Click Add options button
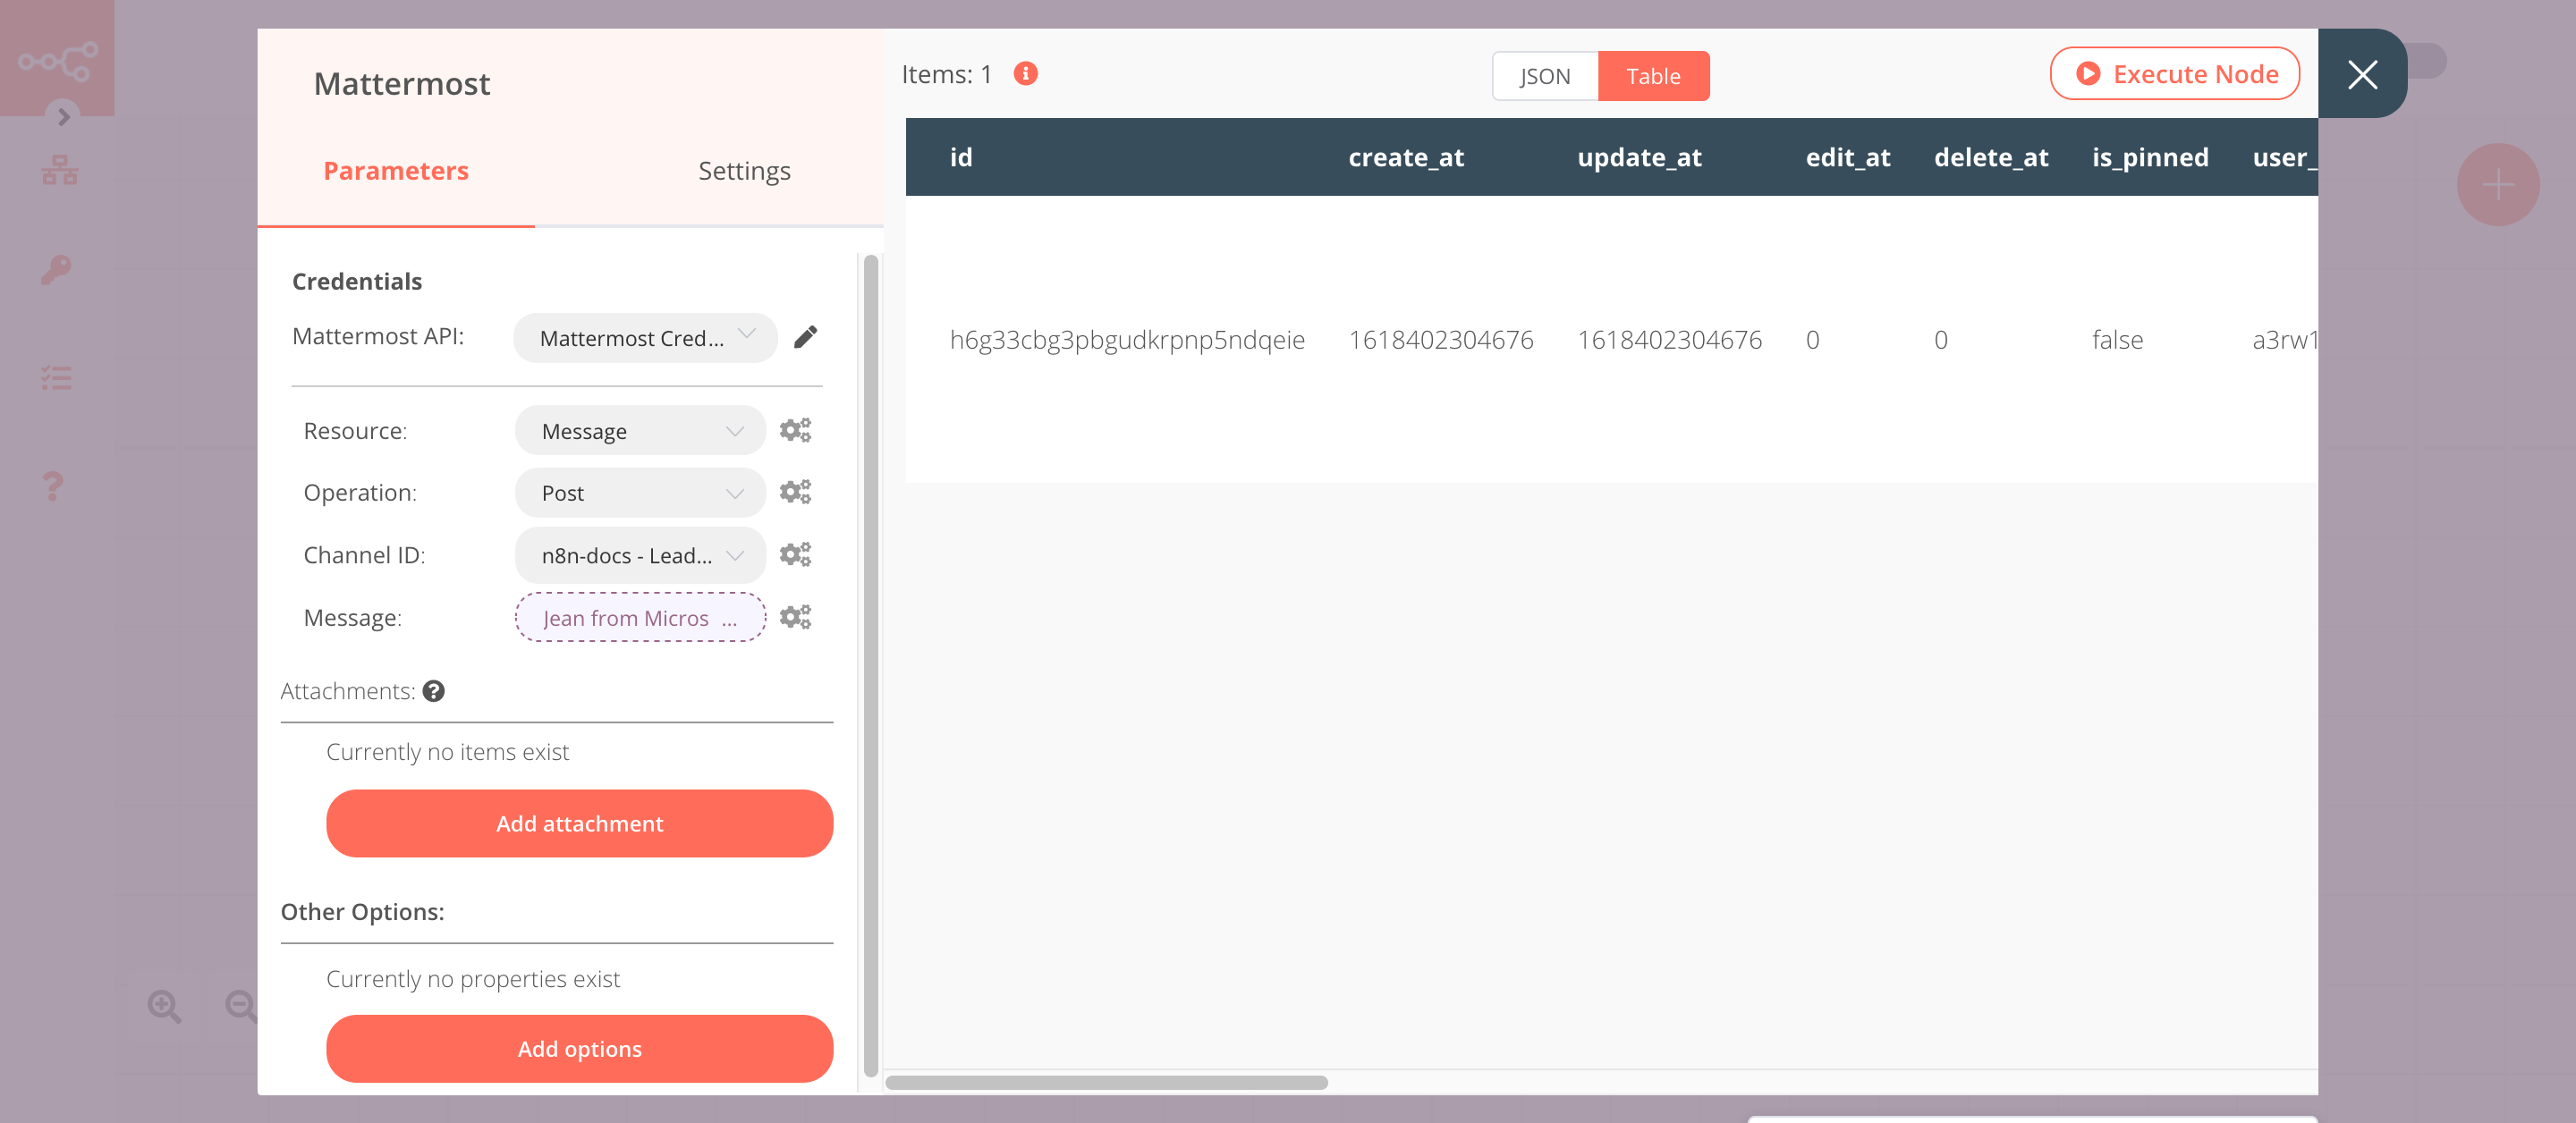This screenshot has height=1123, width=2576. click(579, 1048)
